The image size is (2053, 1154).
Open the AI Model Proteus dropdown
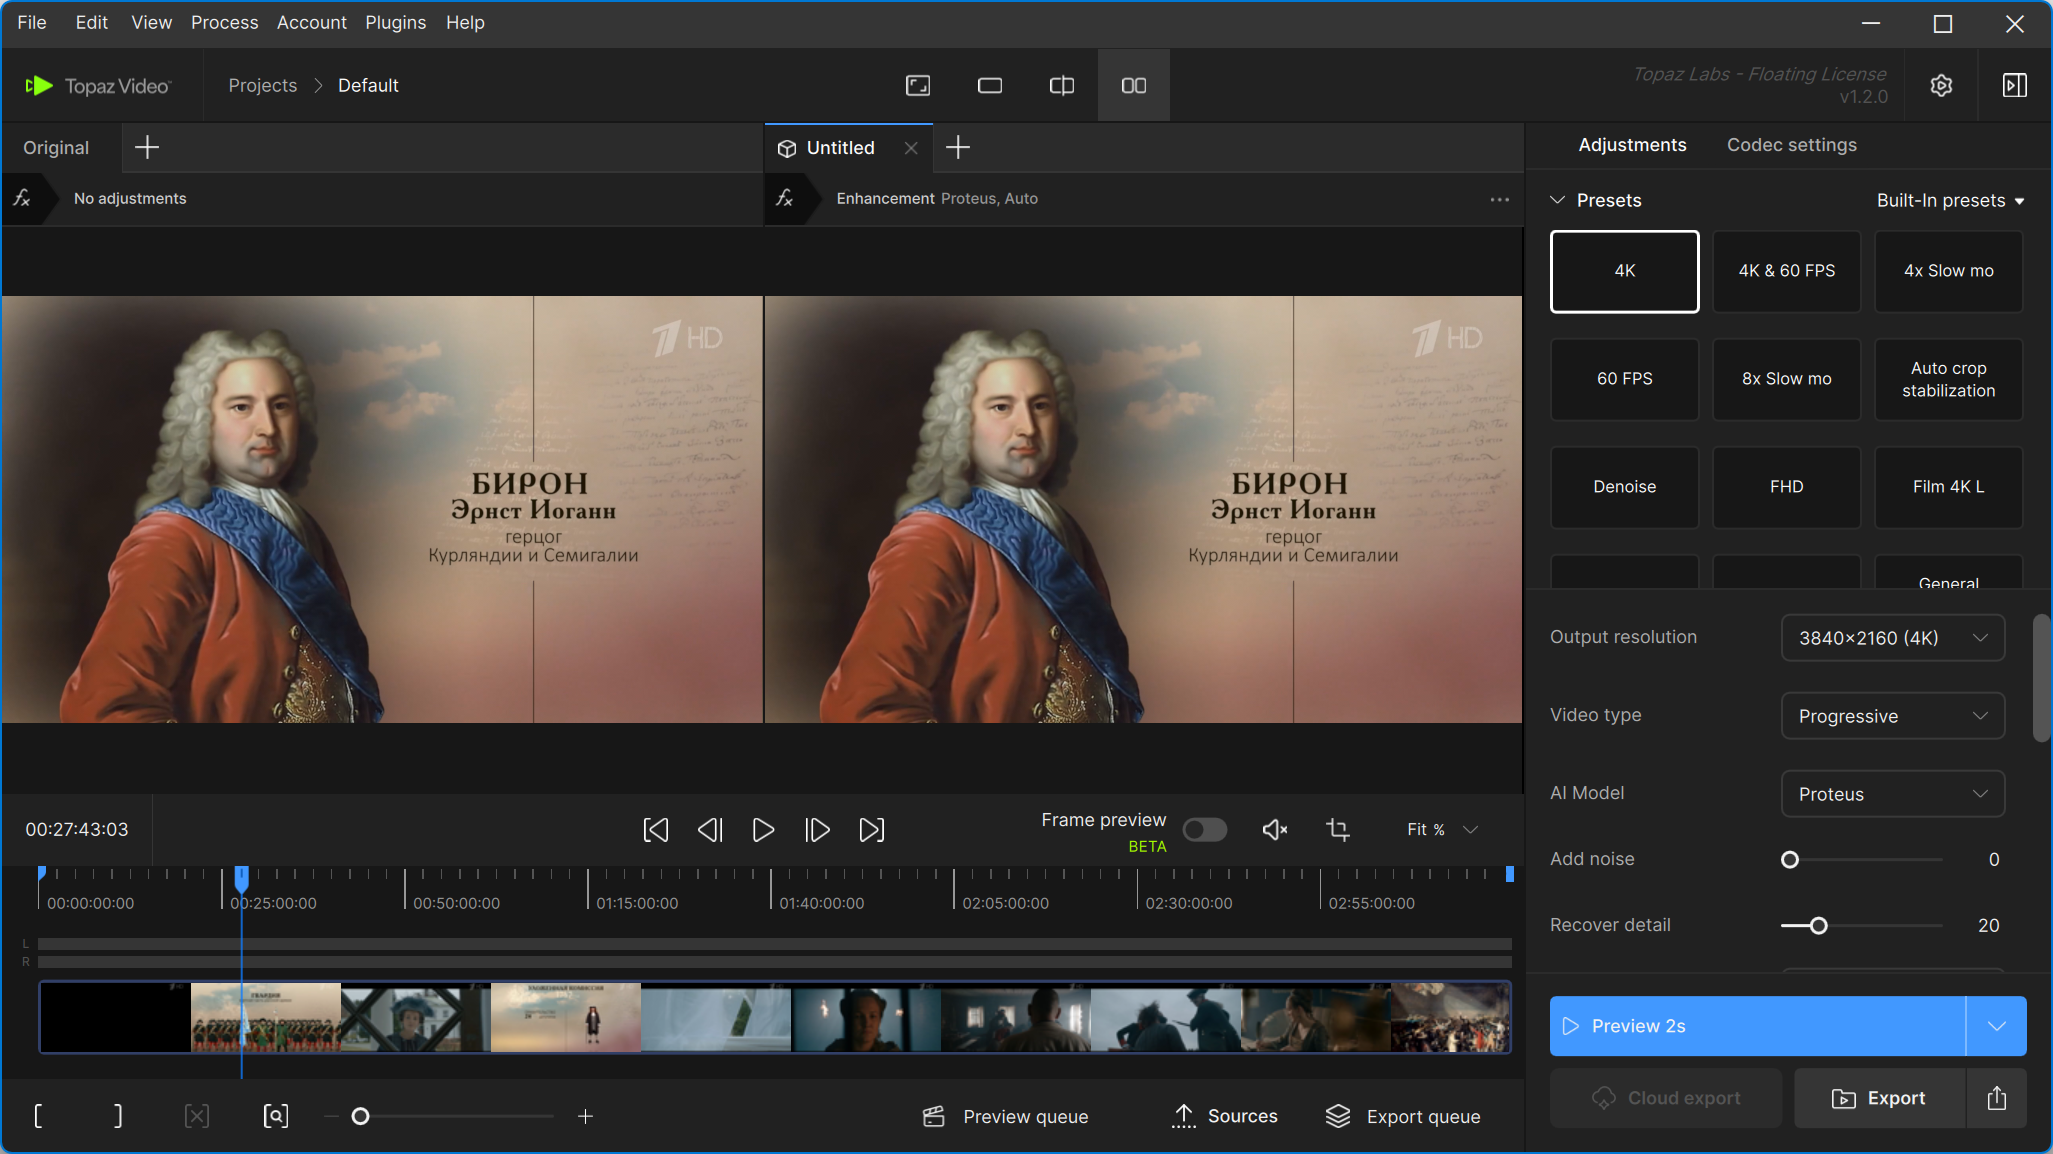point(1892,794)
